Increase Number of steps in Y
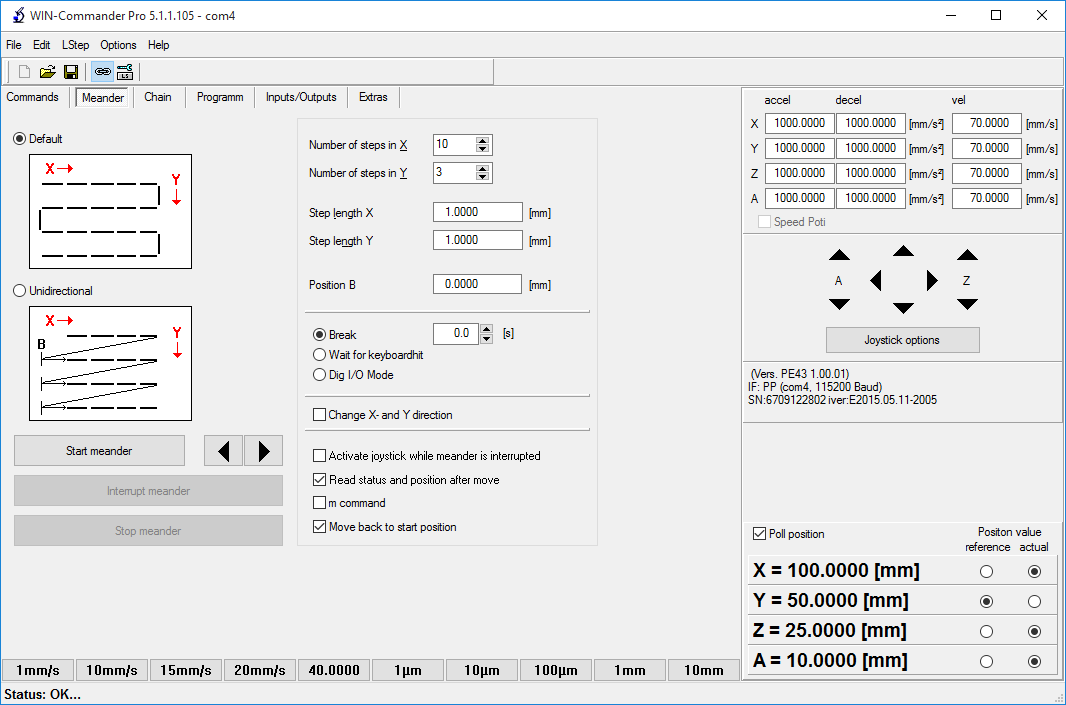 [483, 169]
